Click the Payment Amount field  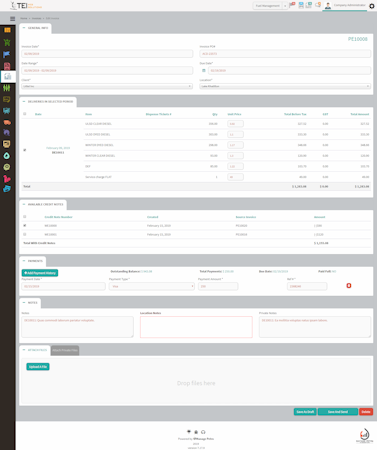pos(218,286)
